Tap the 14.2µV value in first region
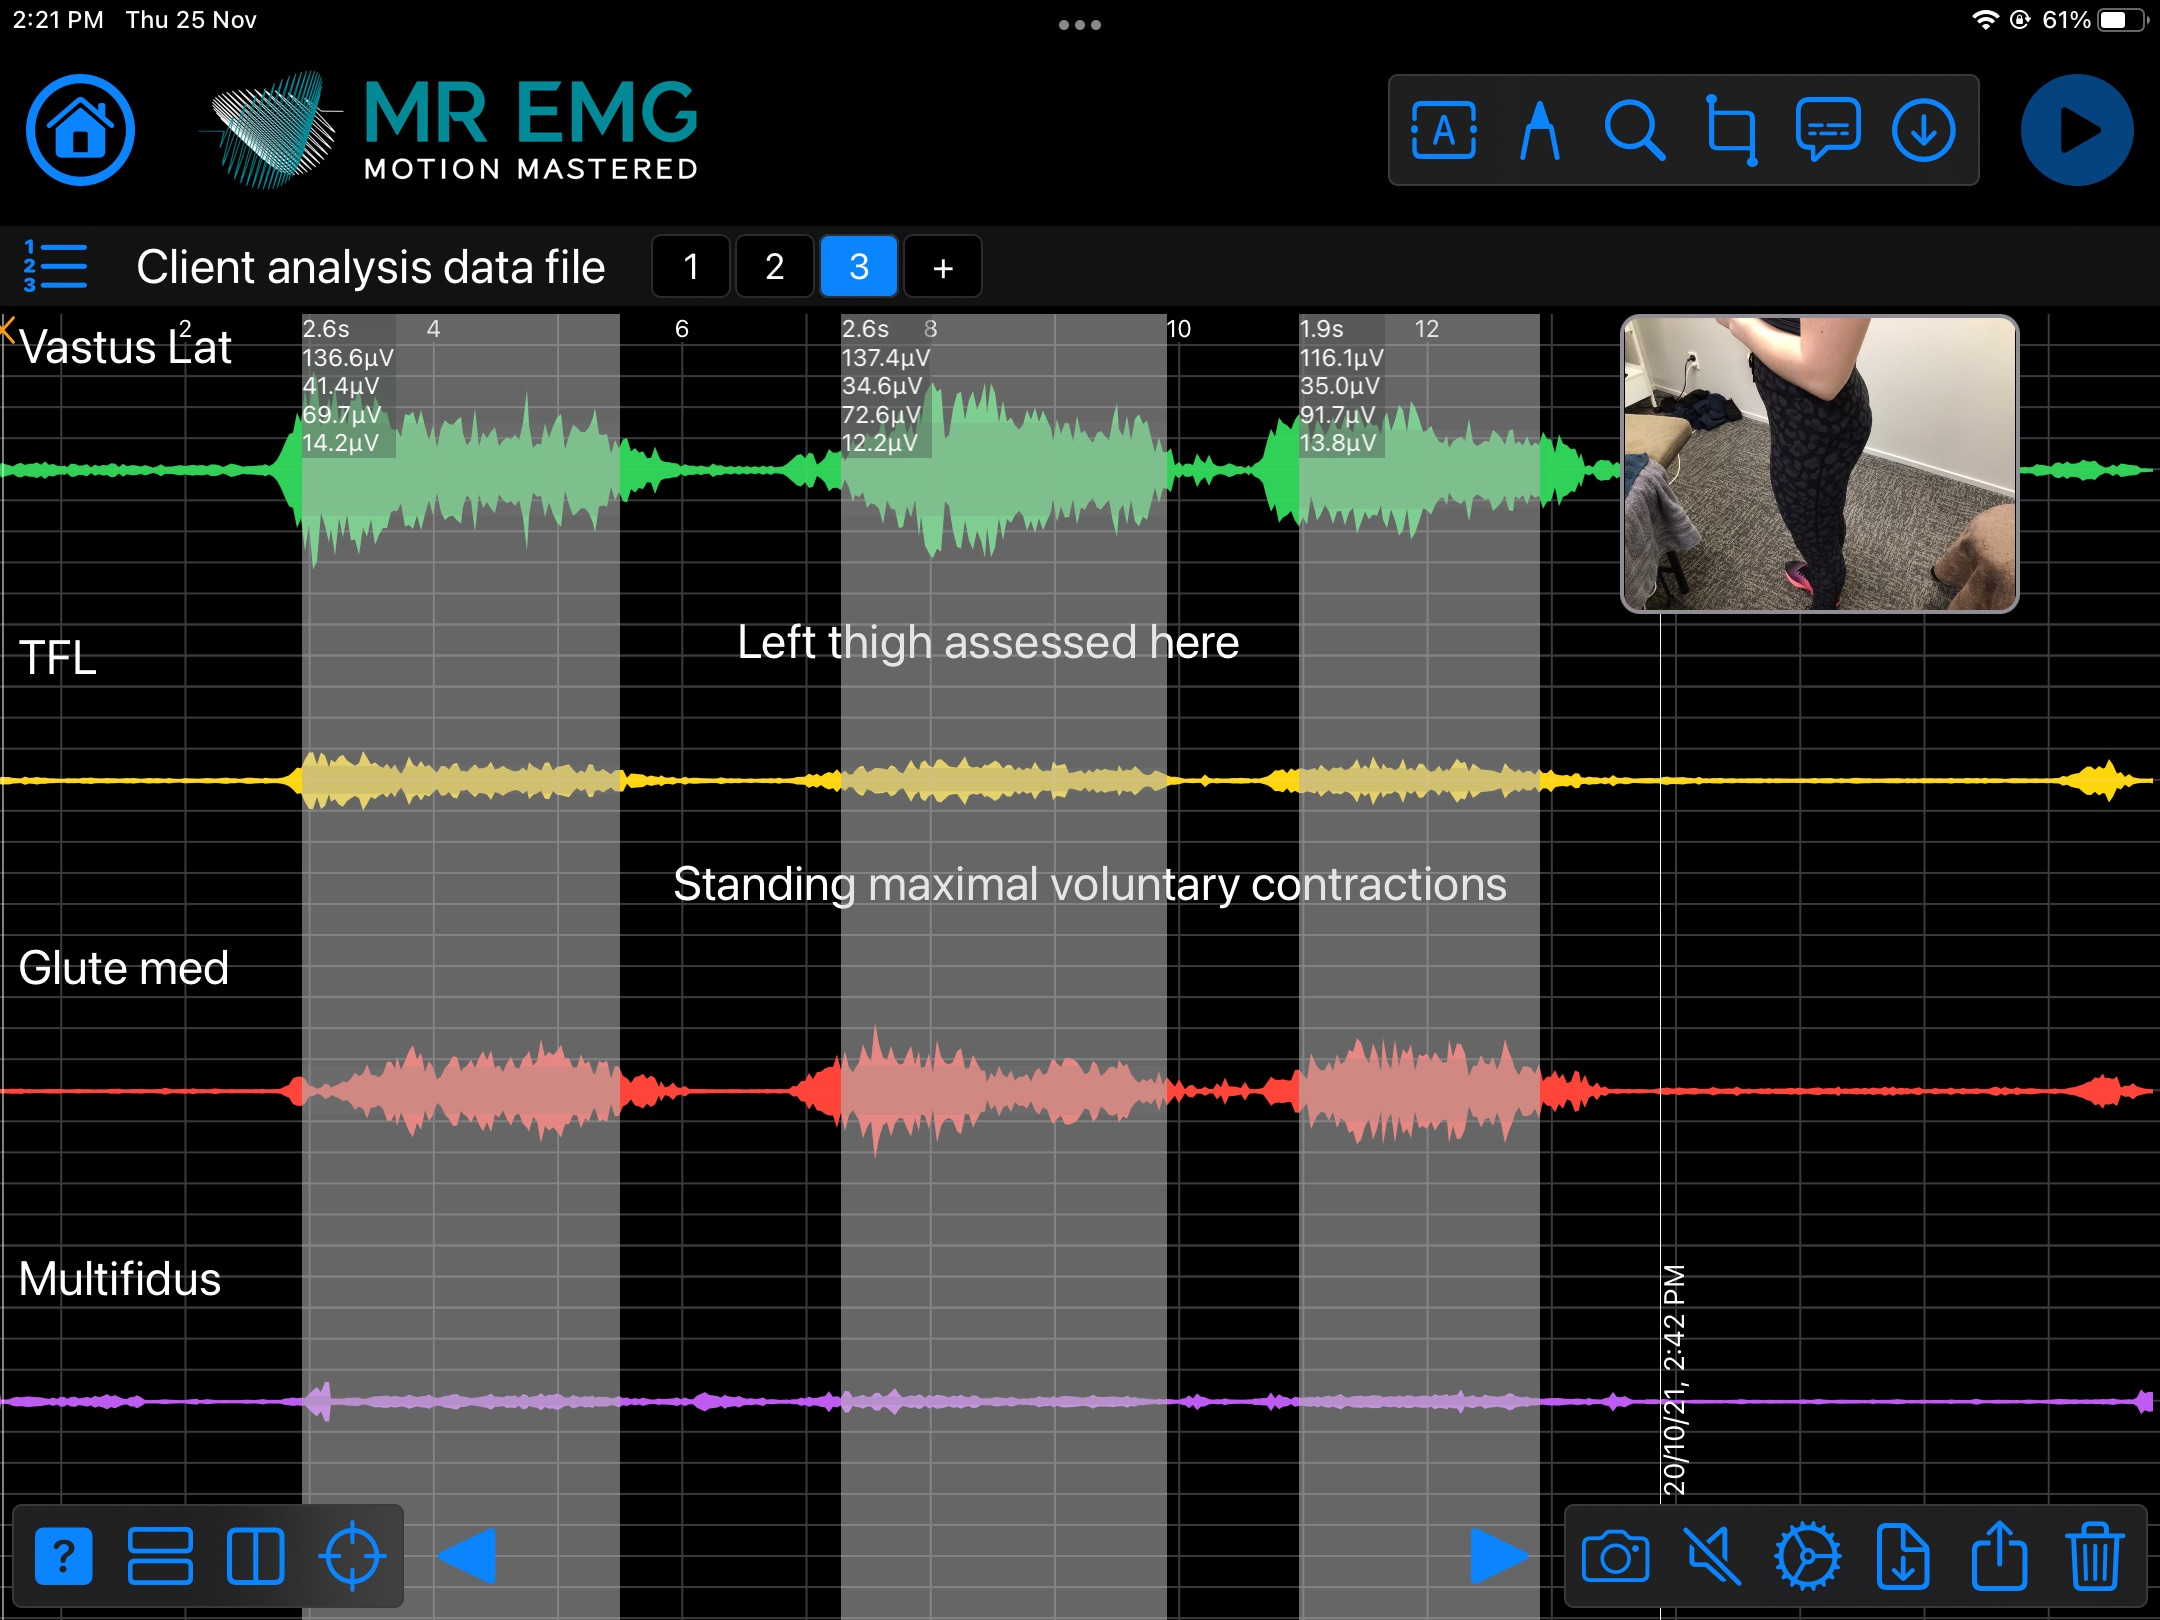Screen dimensions: 2160x1620 coord(340,442)
